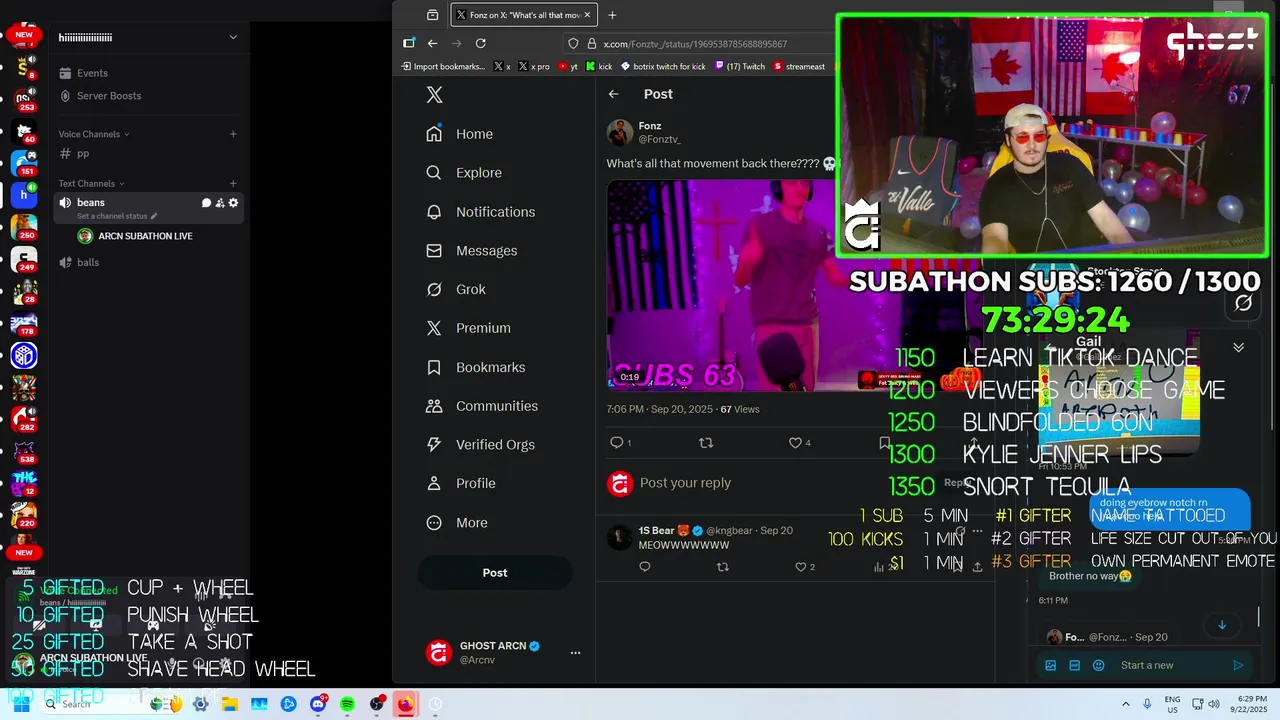The height and width of the screenshot is (720, 1280).
Task: Go back with the Post header arrow
Action: tap(614, 94)
